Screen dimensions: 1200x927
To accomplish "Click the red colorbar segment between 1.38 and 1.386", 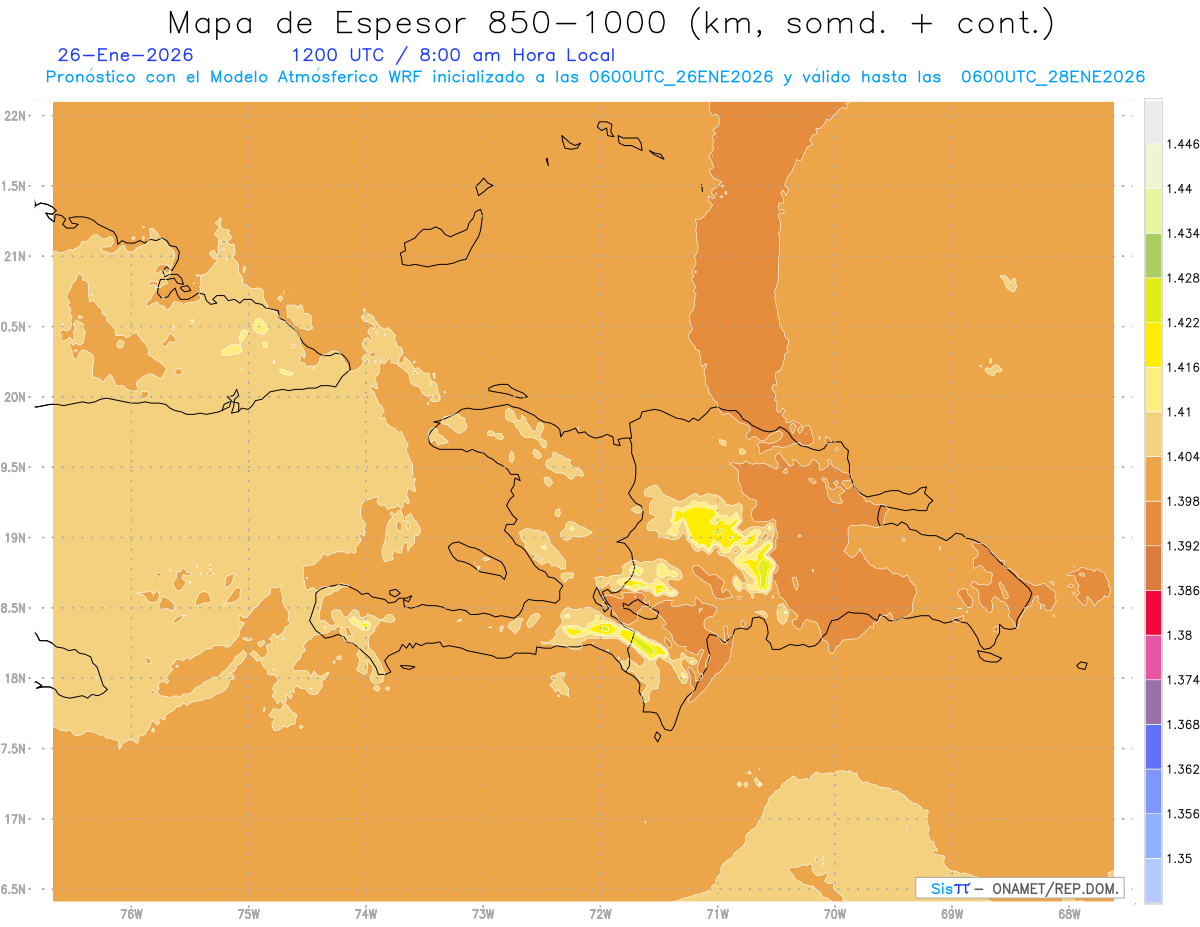I will tap(1153, 613).
